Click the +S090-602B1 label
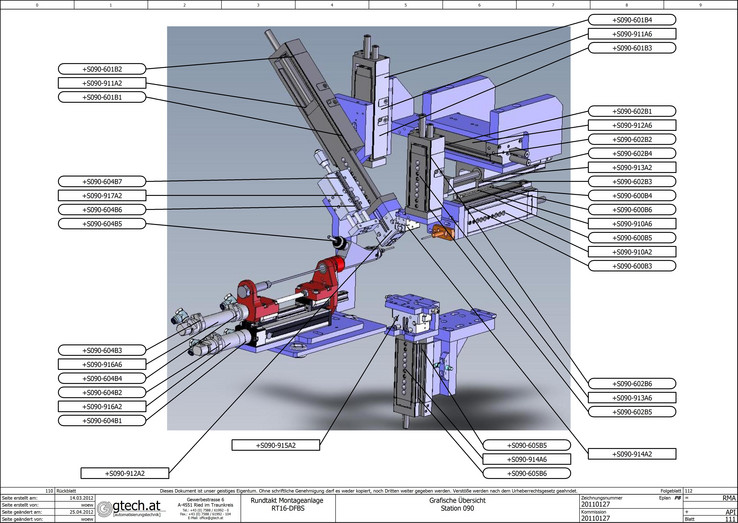 point(632,111)
